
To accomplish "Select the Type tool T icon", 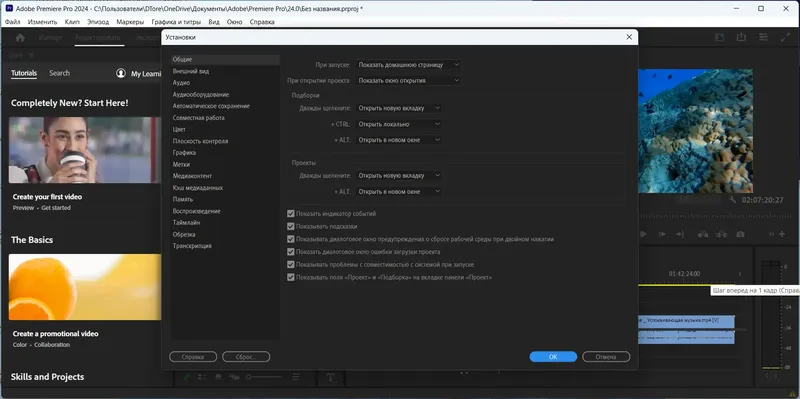I will coord(331,378).
